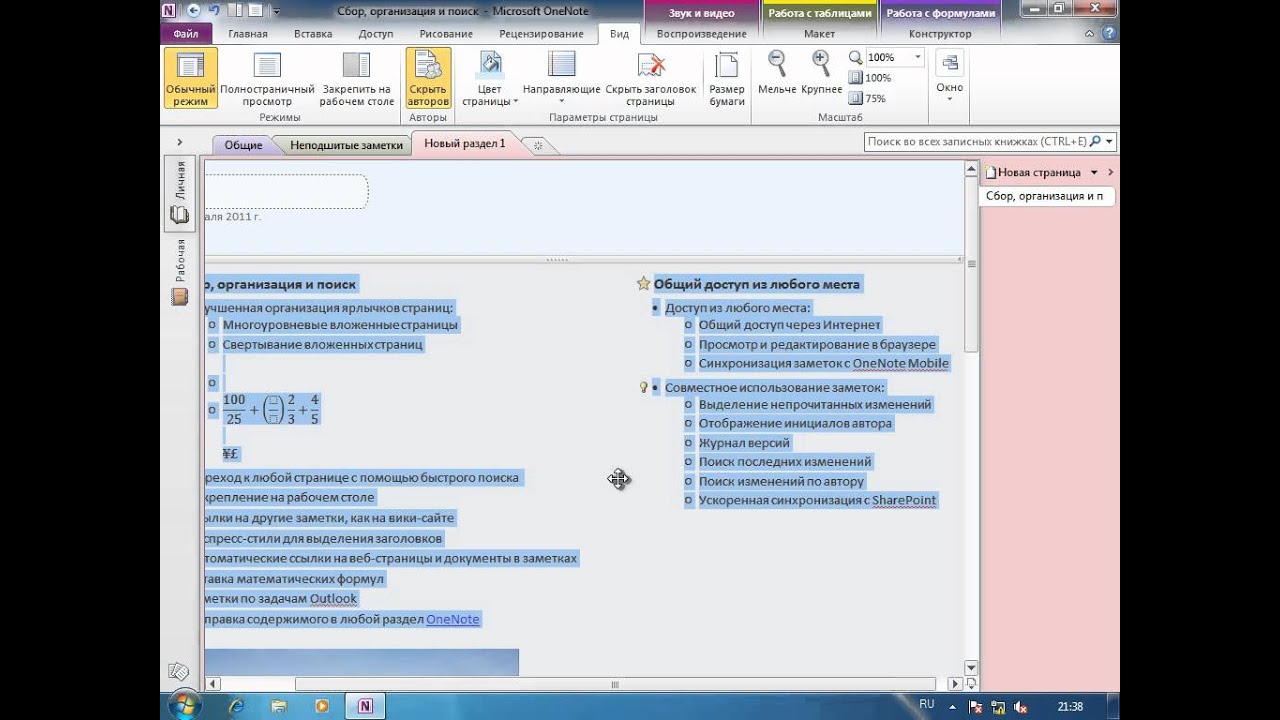Toggle Скрыть авторов button
This screenshot has width=1280, height=720.
click(x=428, y=78)
